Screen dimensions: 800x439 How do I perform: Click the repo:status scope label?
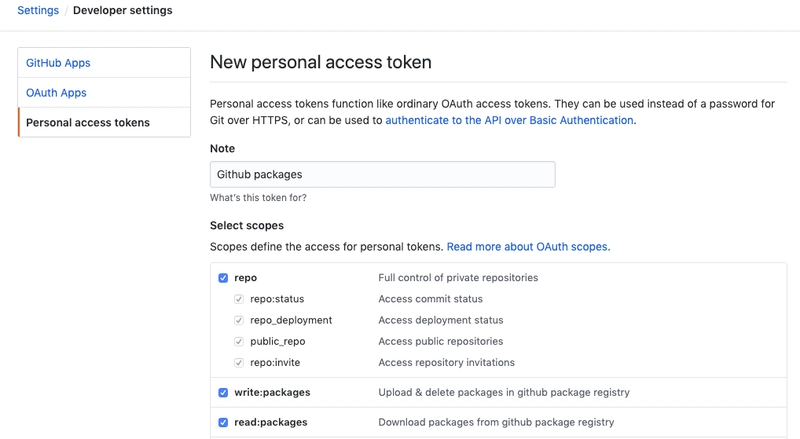pyautogui.click(x=277, y=299)
